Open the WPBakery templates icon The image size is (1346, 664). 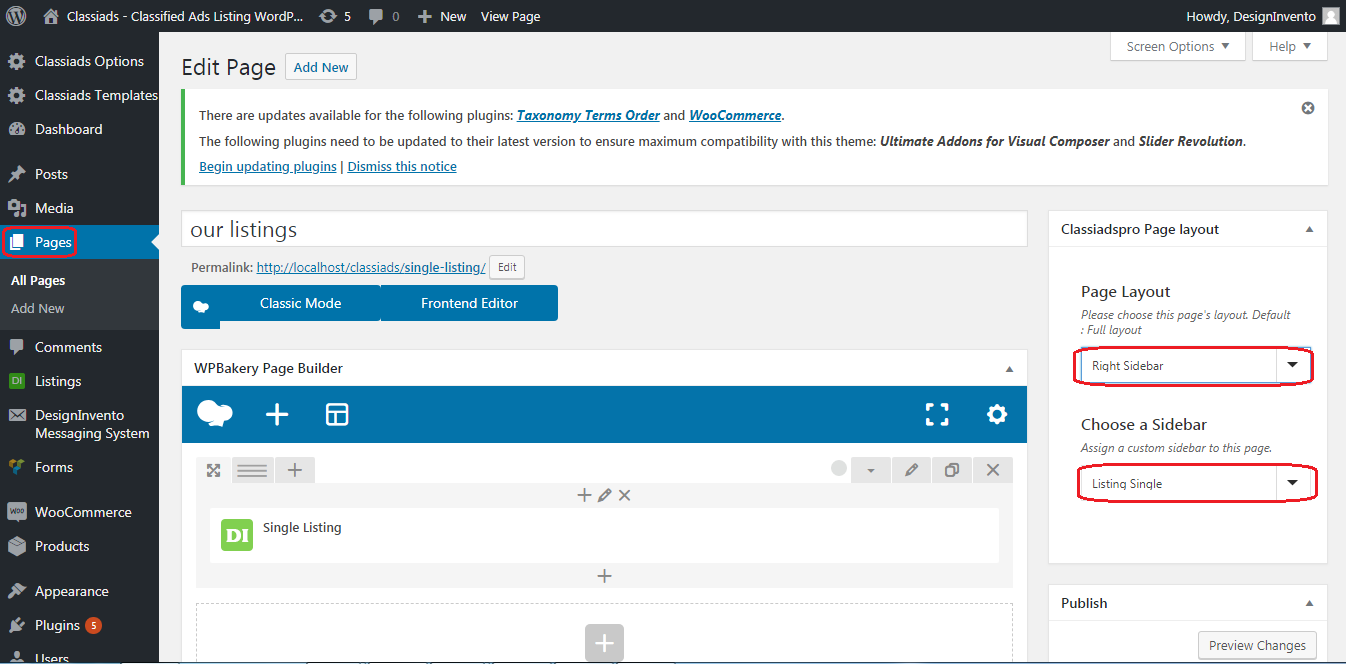click(337, 414)
